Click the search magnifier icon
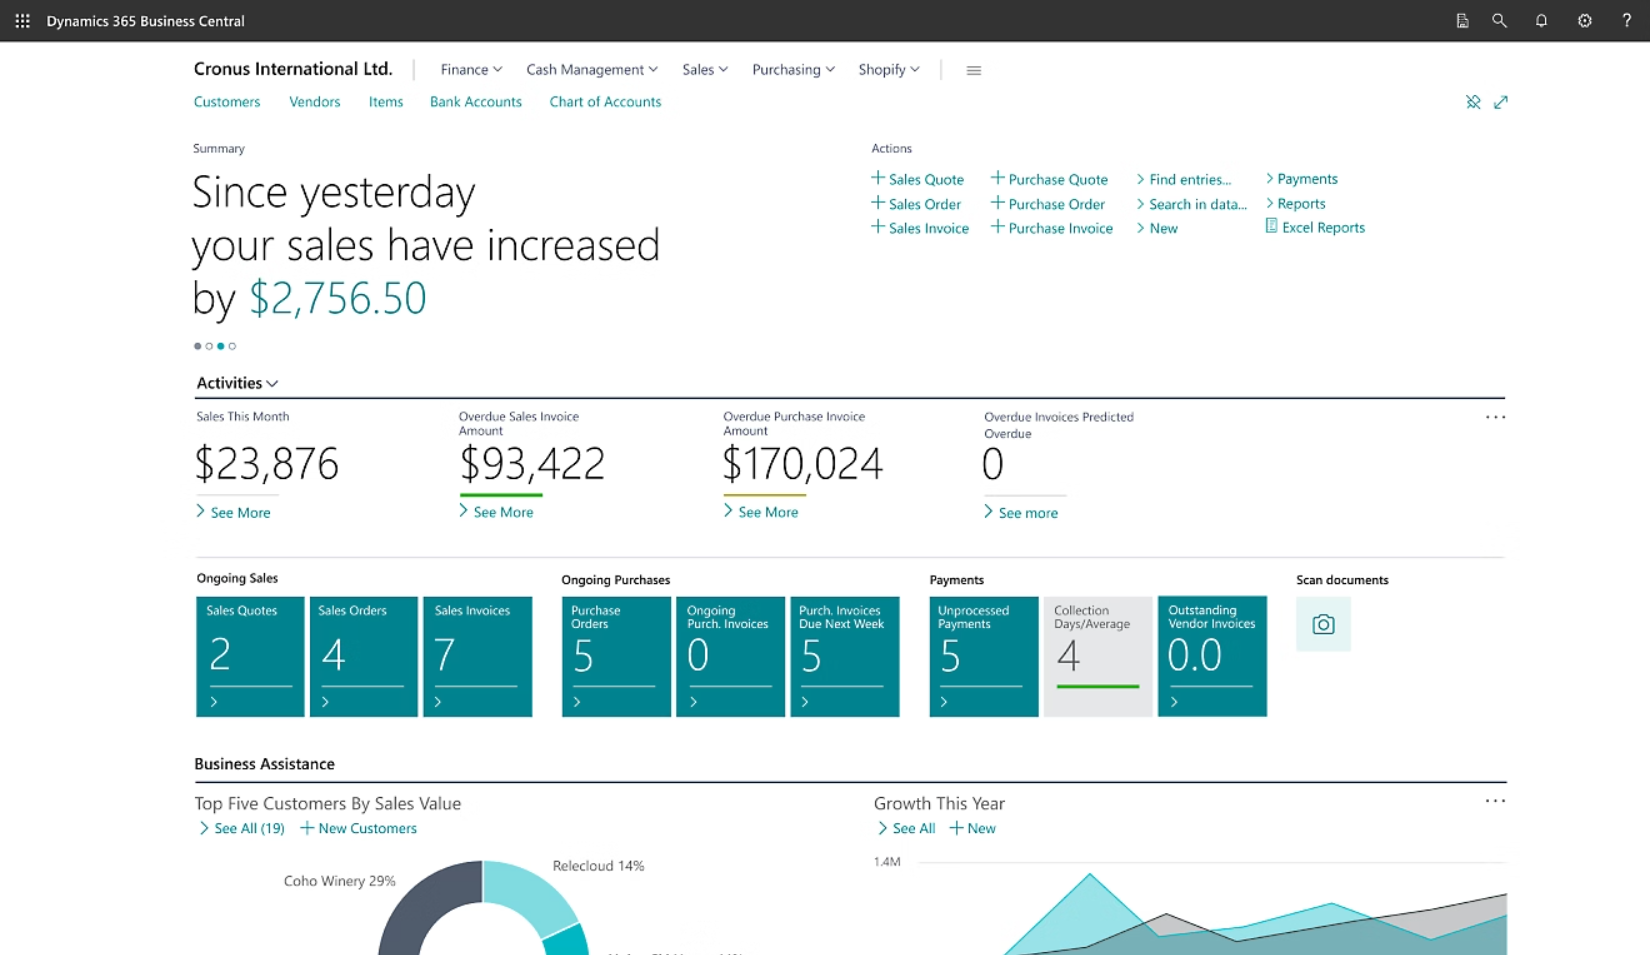Image resolution: width=1650 pixels, height=955 pixels. pyautogui.click(x=1499, y=21)
